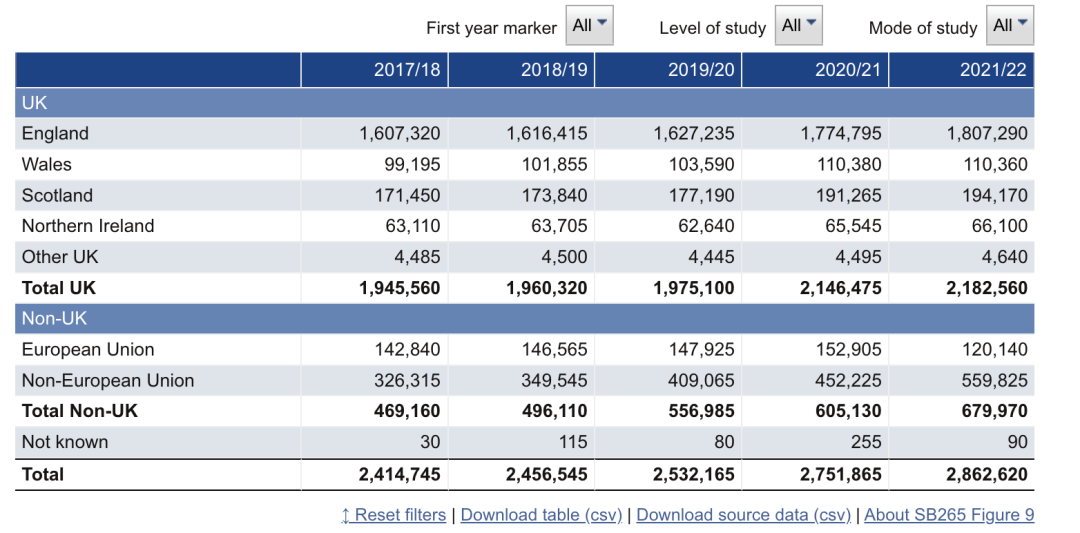Select the Northern Ireland row label
Image resolution: width=1080 pixels, height=533 pixels.
[88, 226]
